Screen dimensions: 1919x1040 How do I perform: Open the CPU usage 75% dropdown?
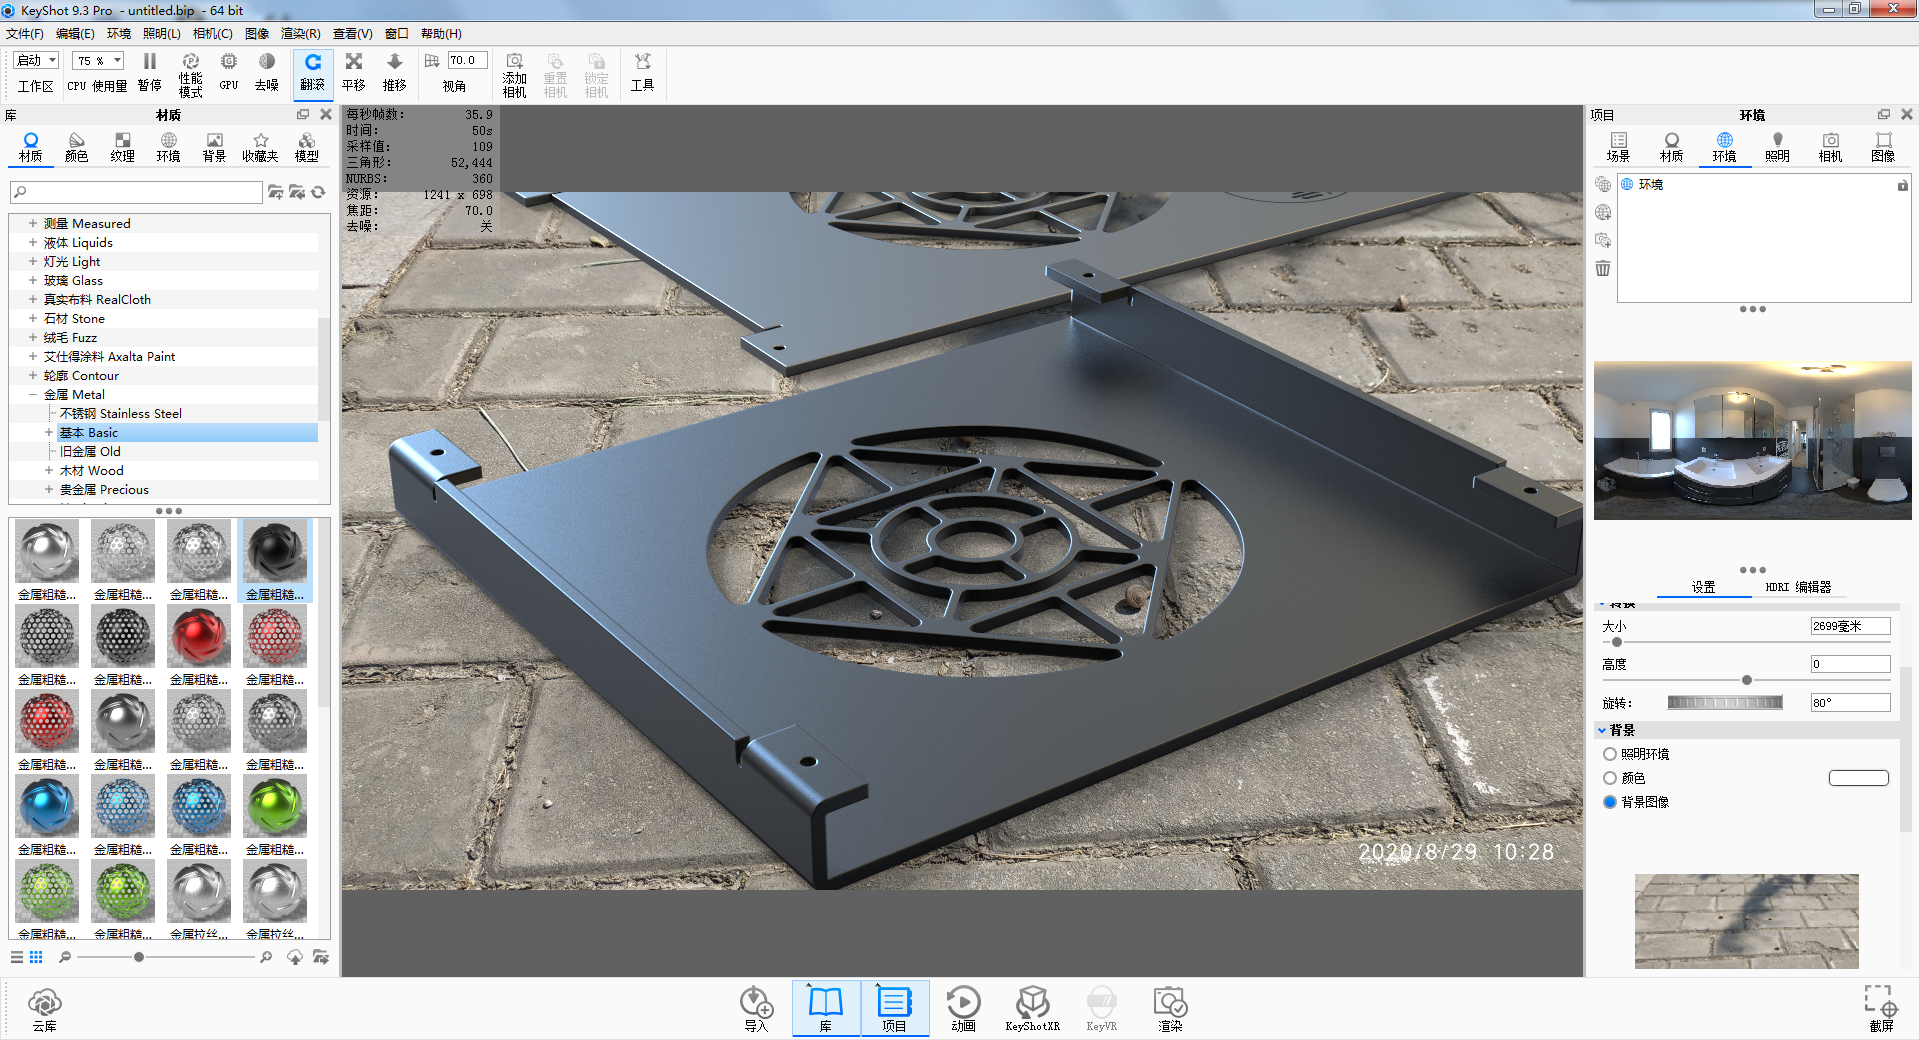point(98,61)
